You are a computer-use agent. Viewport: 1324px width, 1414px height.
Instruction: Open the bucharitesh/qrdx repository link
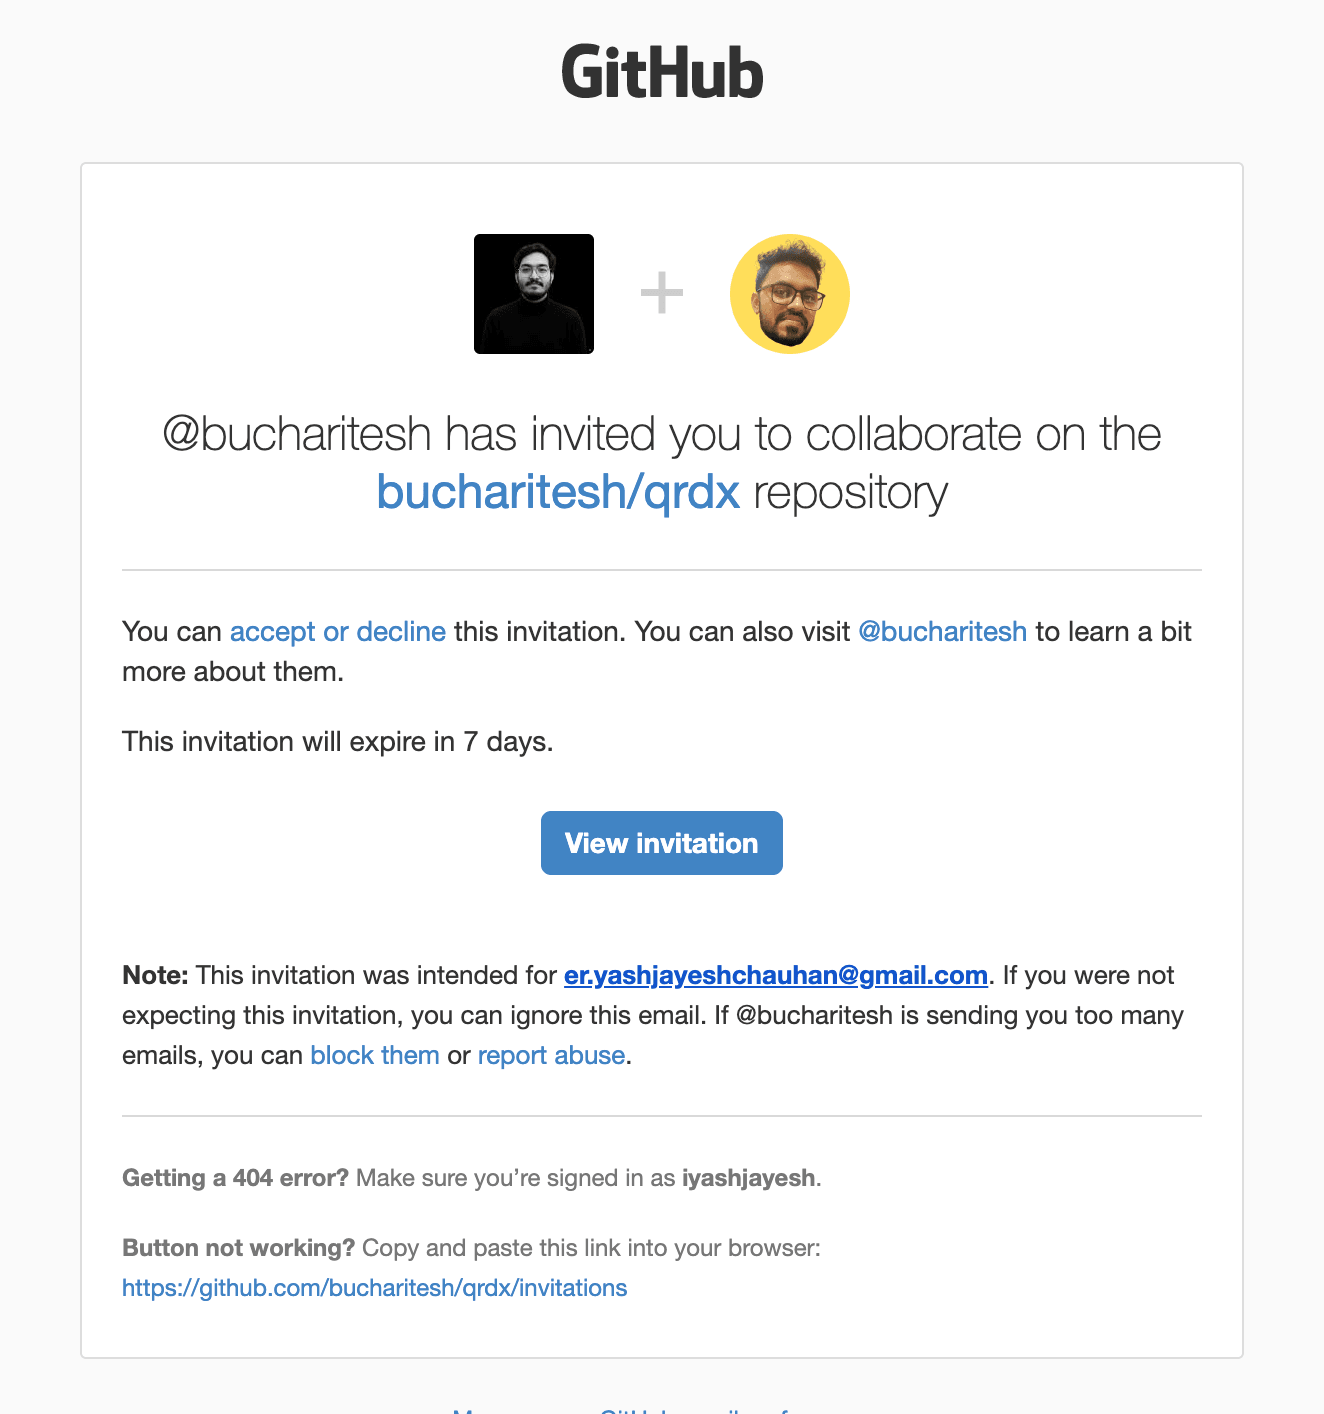(x=558, y=492)
